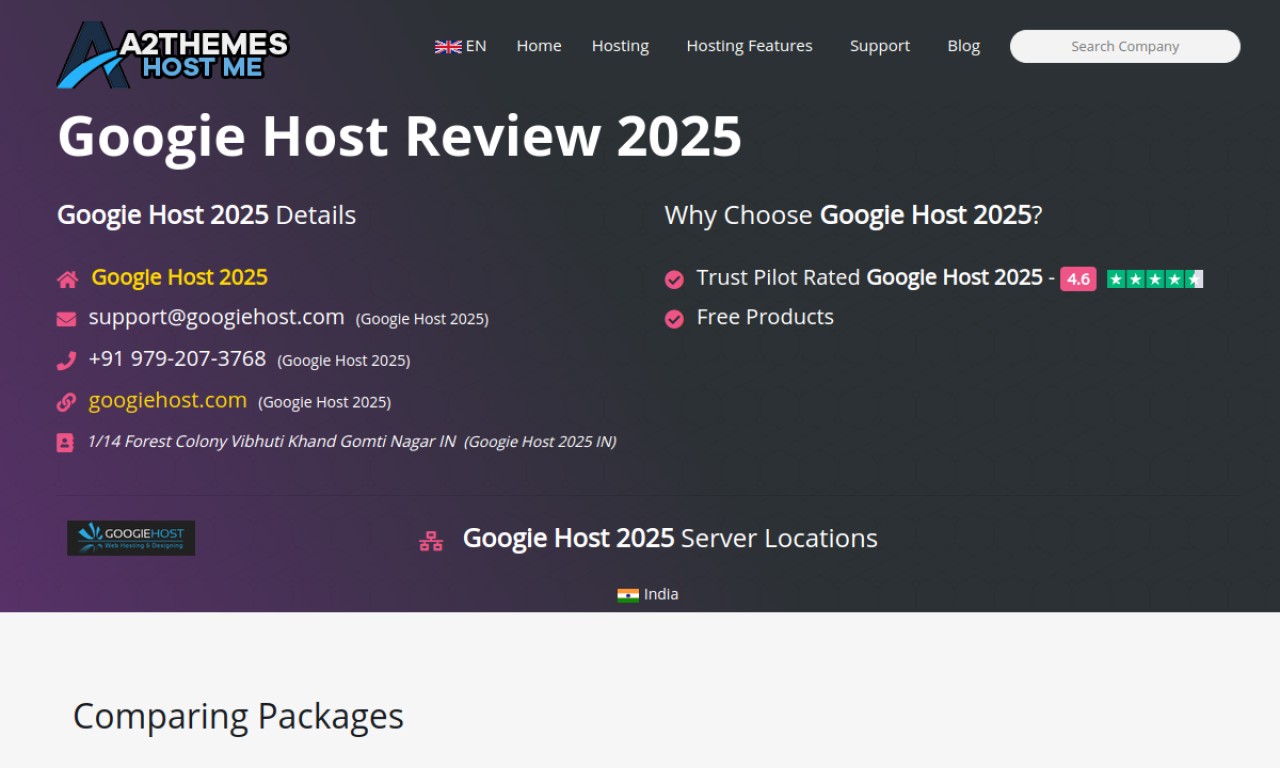Viewport: 1280px width, 768px height.
Task: Click the phone icon beside +91 number
Action: 66,360
